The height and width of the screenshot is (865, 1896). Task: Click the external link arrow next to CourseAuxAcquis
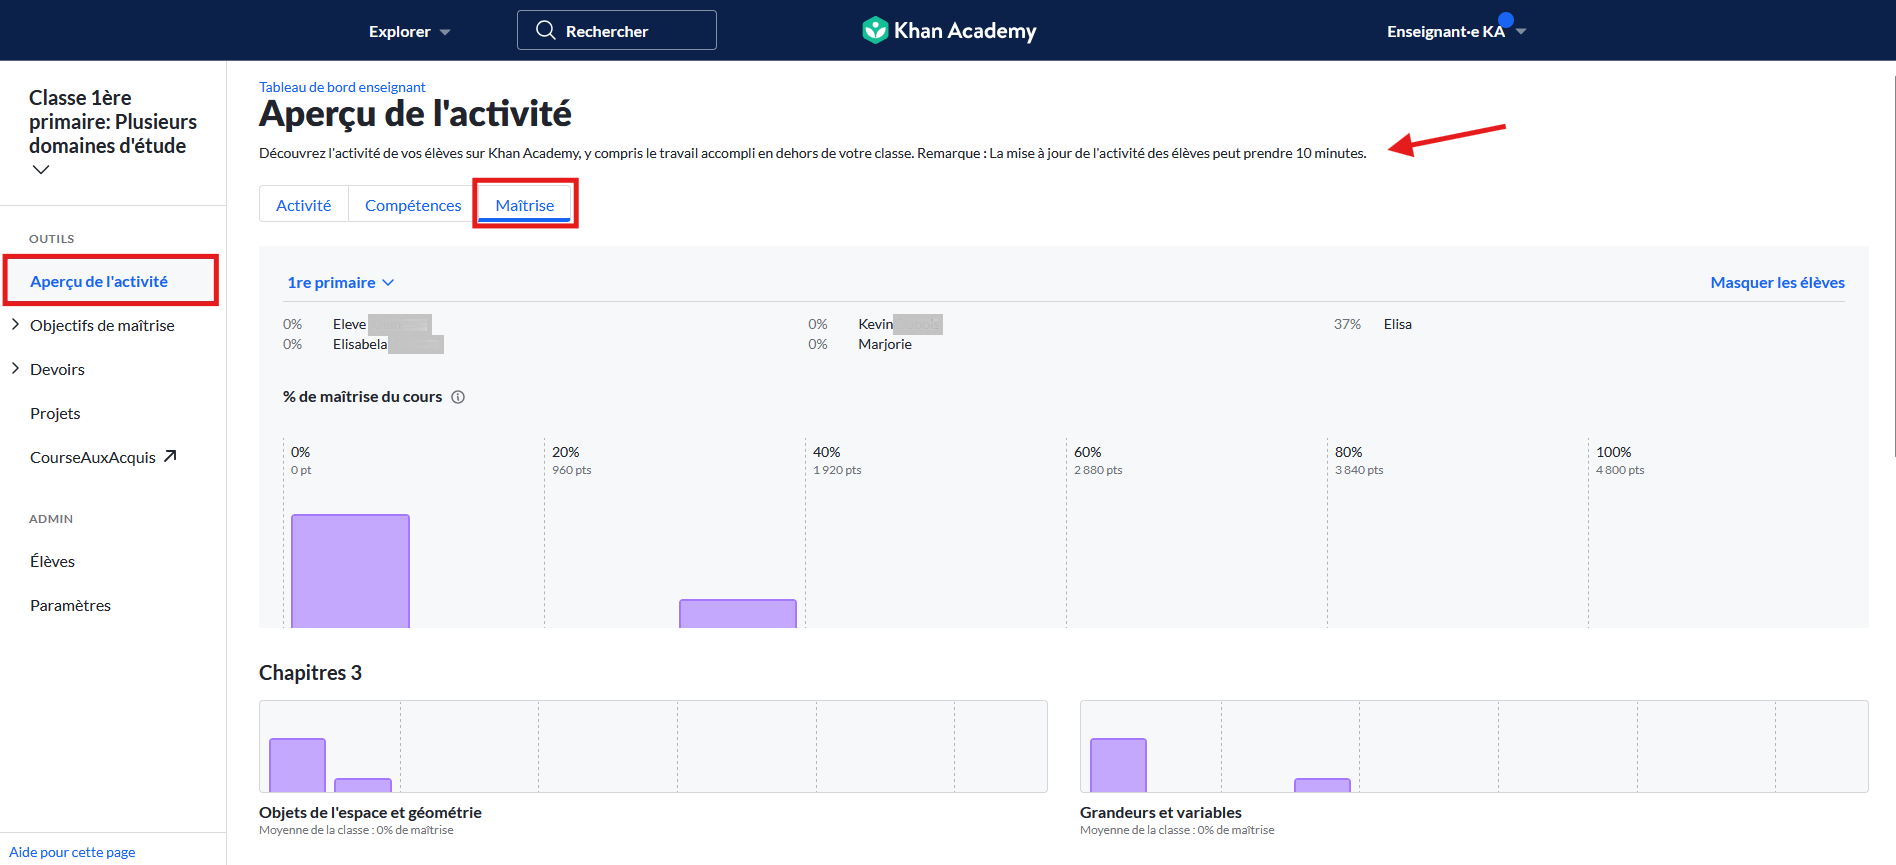170,456
